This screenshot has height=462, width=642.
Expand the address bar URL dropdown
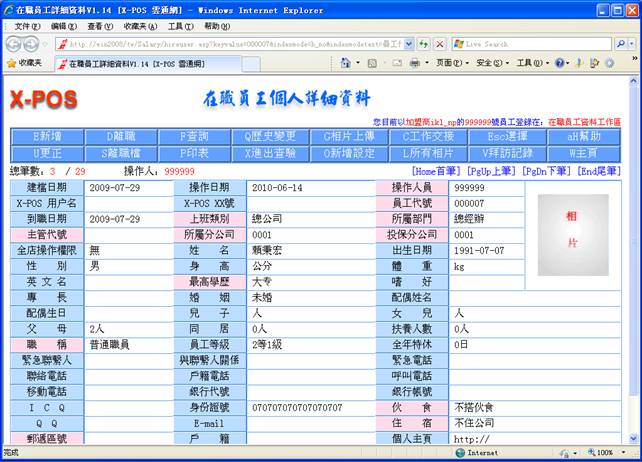tap(408, 44)
